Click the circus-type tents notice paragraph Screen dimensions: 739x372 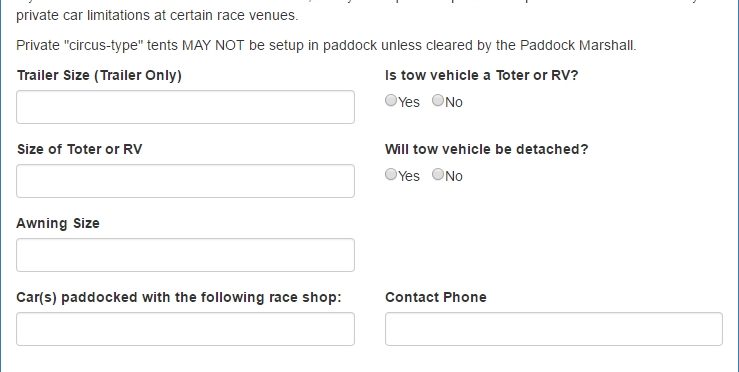point(326,46)
